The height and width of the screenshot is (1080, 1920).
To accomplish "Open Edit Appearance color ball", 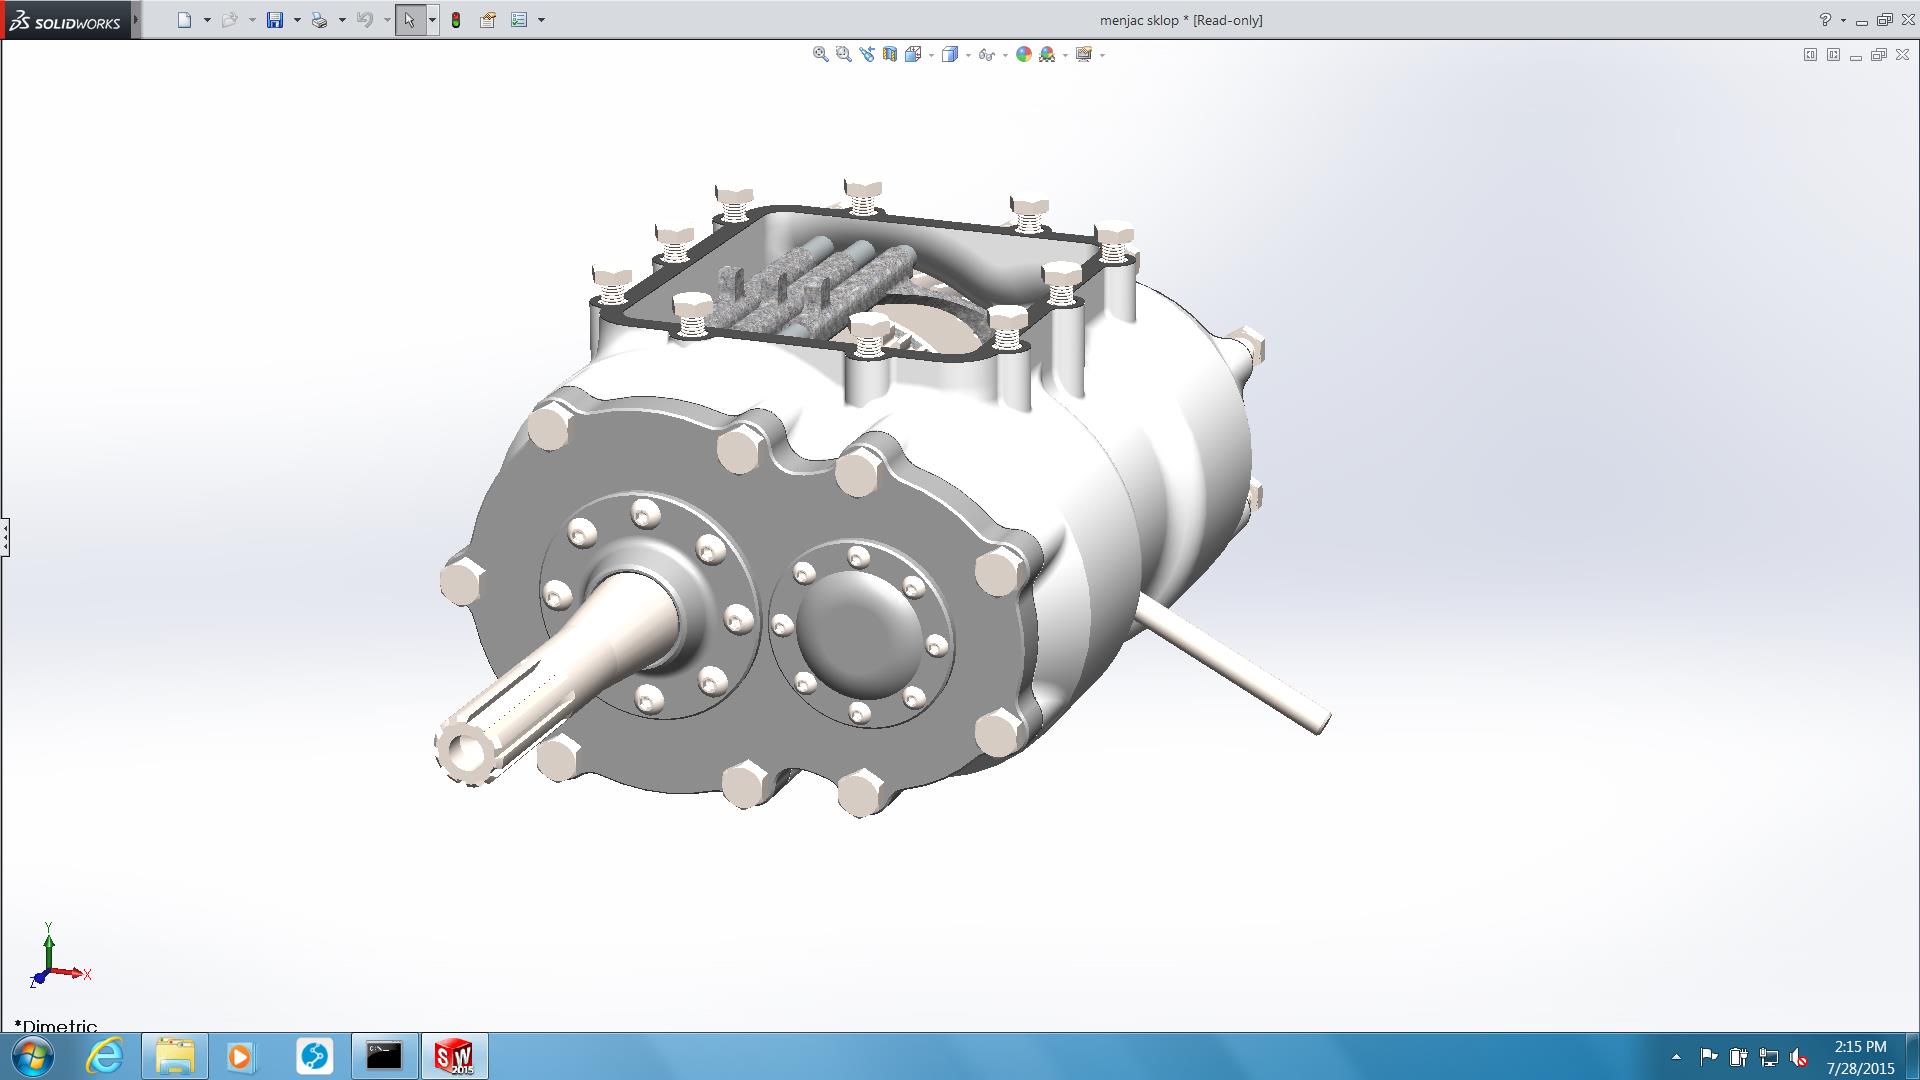I will (x=1023, y=55).
